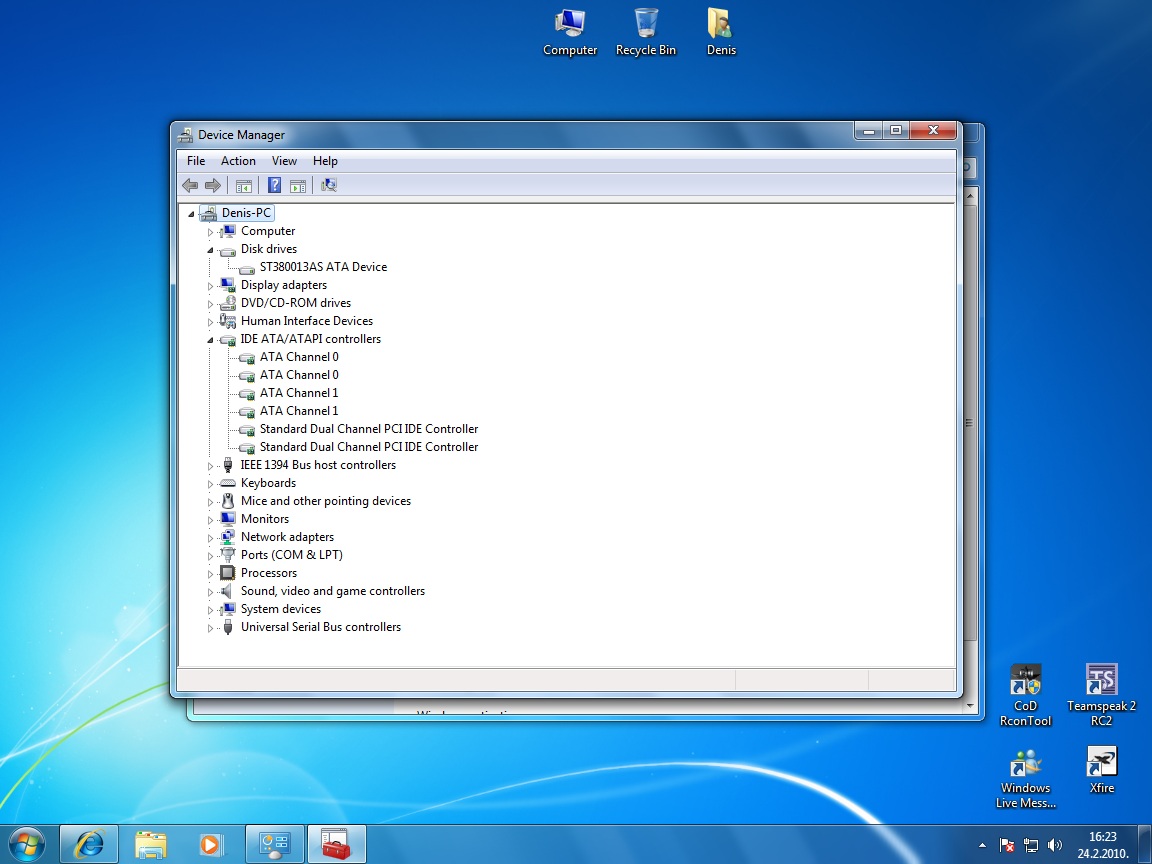Click the Show/Hide Action Pane toolbar icon
This screenshot has width=1152, height=864.
[297, 185]
